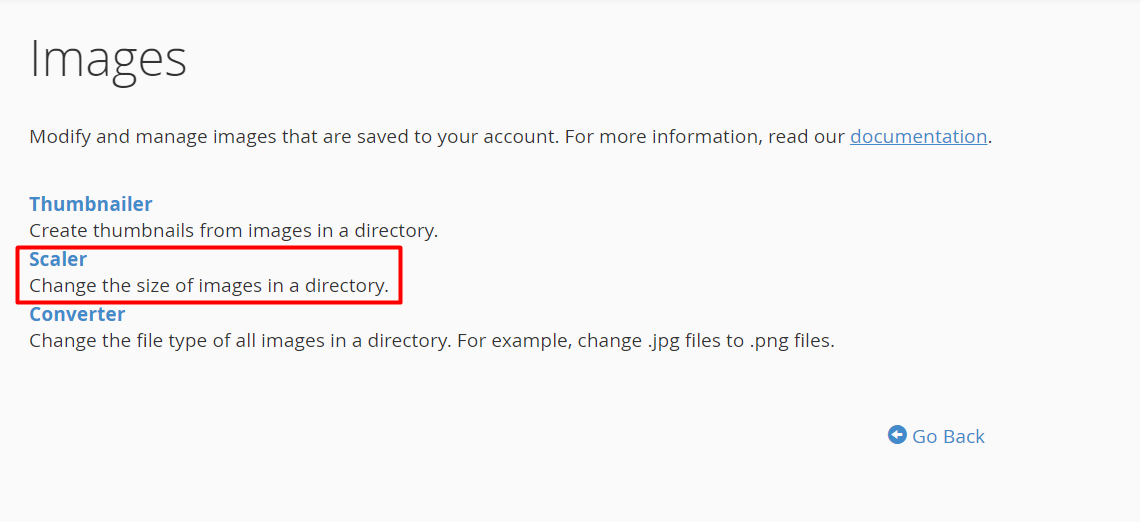The image size is (1140, 522).
Task: Click the 'Modify and manage images' intro text
Action: tap(293, 137)
